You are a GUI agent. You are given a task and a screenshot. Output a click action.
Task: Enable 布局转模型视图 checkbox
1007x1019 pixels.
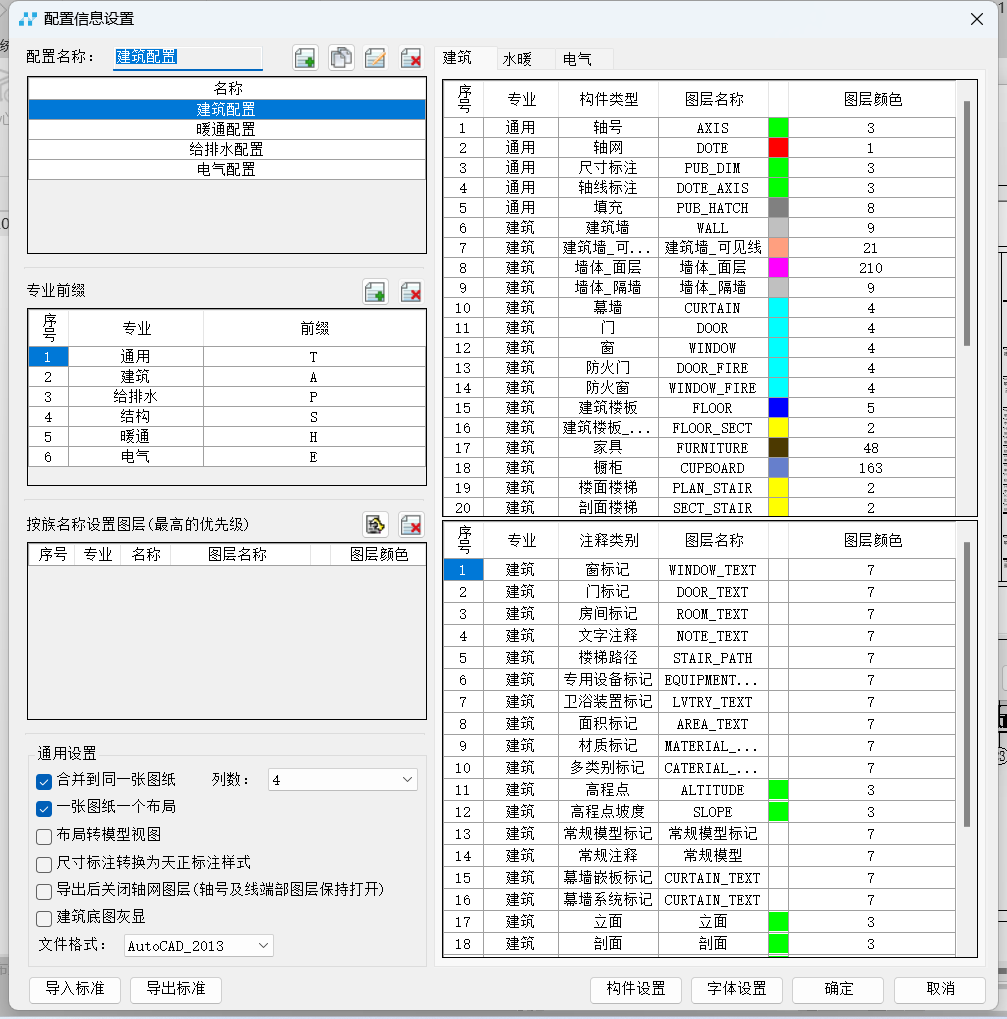point(44,835)
